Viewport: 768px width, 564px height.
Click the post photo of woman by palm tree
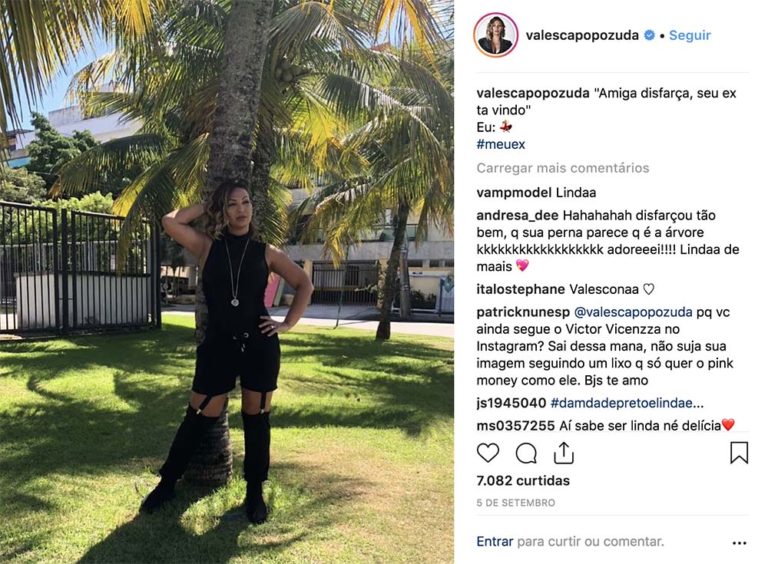coord(227,282)
